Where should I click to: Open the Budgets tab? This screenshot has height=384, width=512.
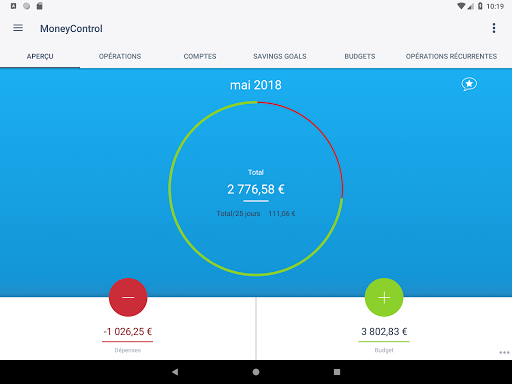click(x=360, y=56)
